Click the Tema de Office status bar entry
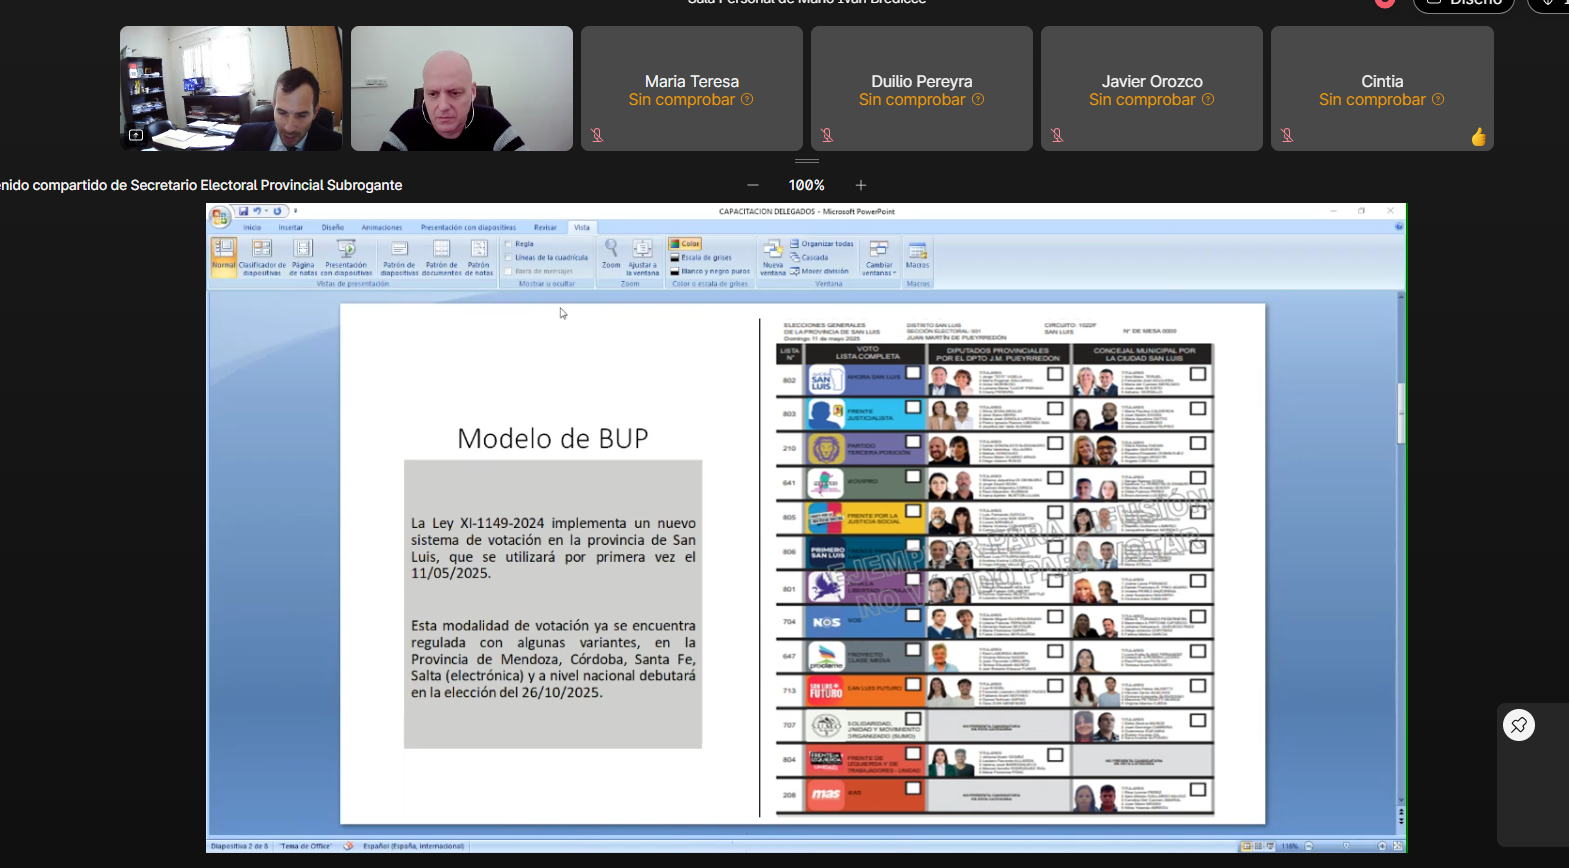Screen dimensions: 1569x868 [306, 846]
